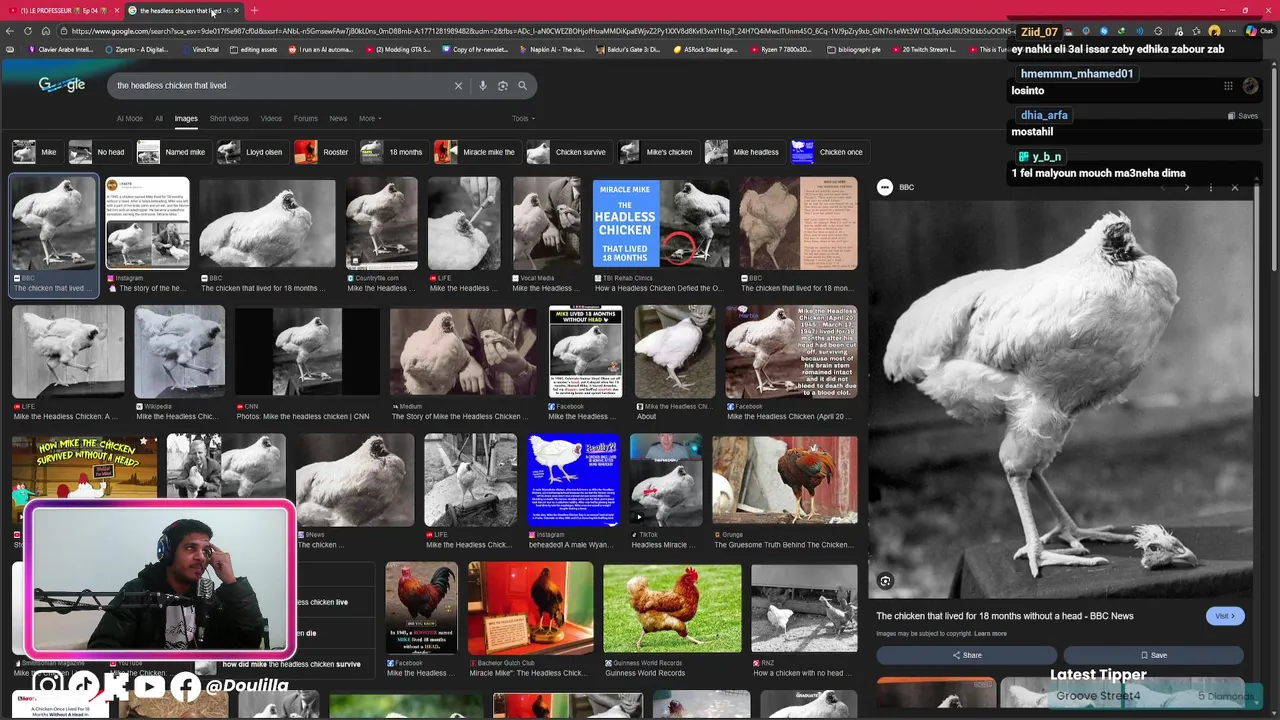The height and width of the screenshot is (720, 1280).
Task: Expand the Tools dropdown
Action: [x=523, y=119]
